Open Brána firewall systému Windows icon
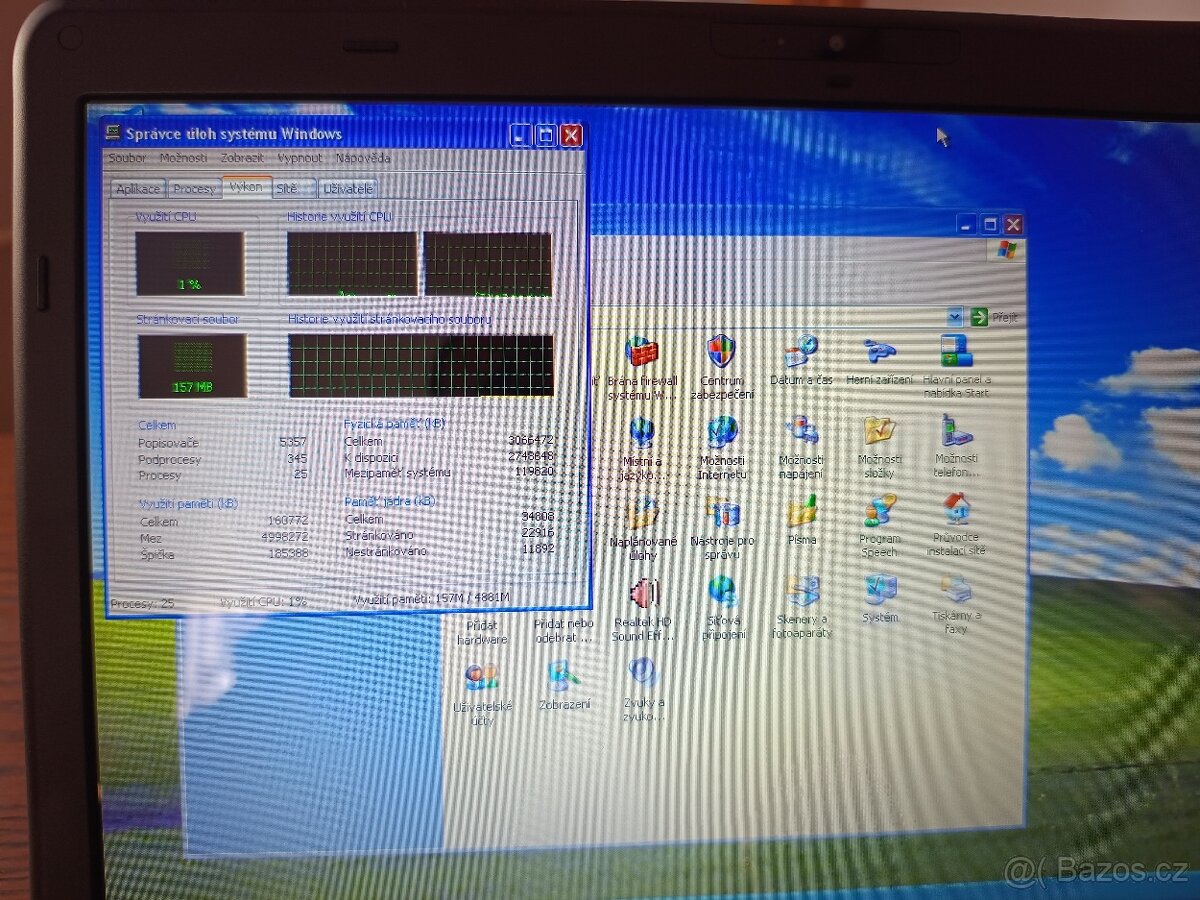Viewport: 1200px width, 900px height. (642, 353)
